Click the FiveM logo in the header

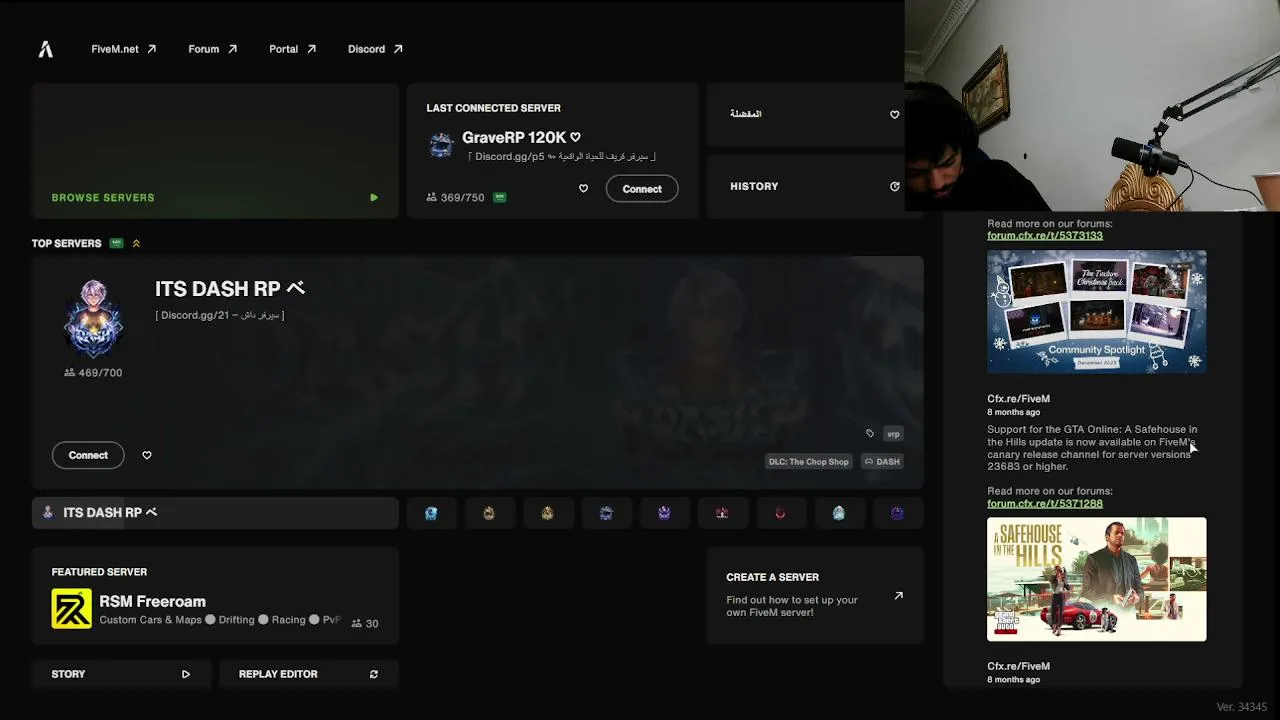click(45, 49)
